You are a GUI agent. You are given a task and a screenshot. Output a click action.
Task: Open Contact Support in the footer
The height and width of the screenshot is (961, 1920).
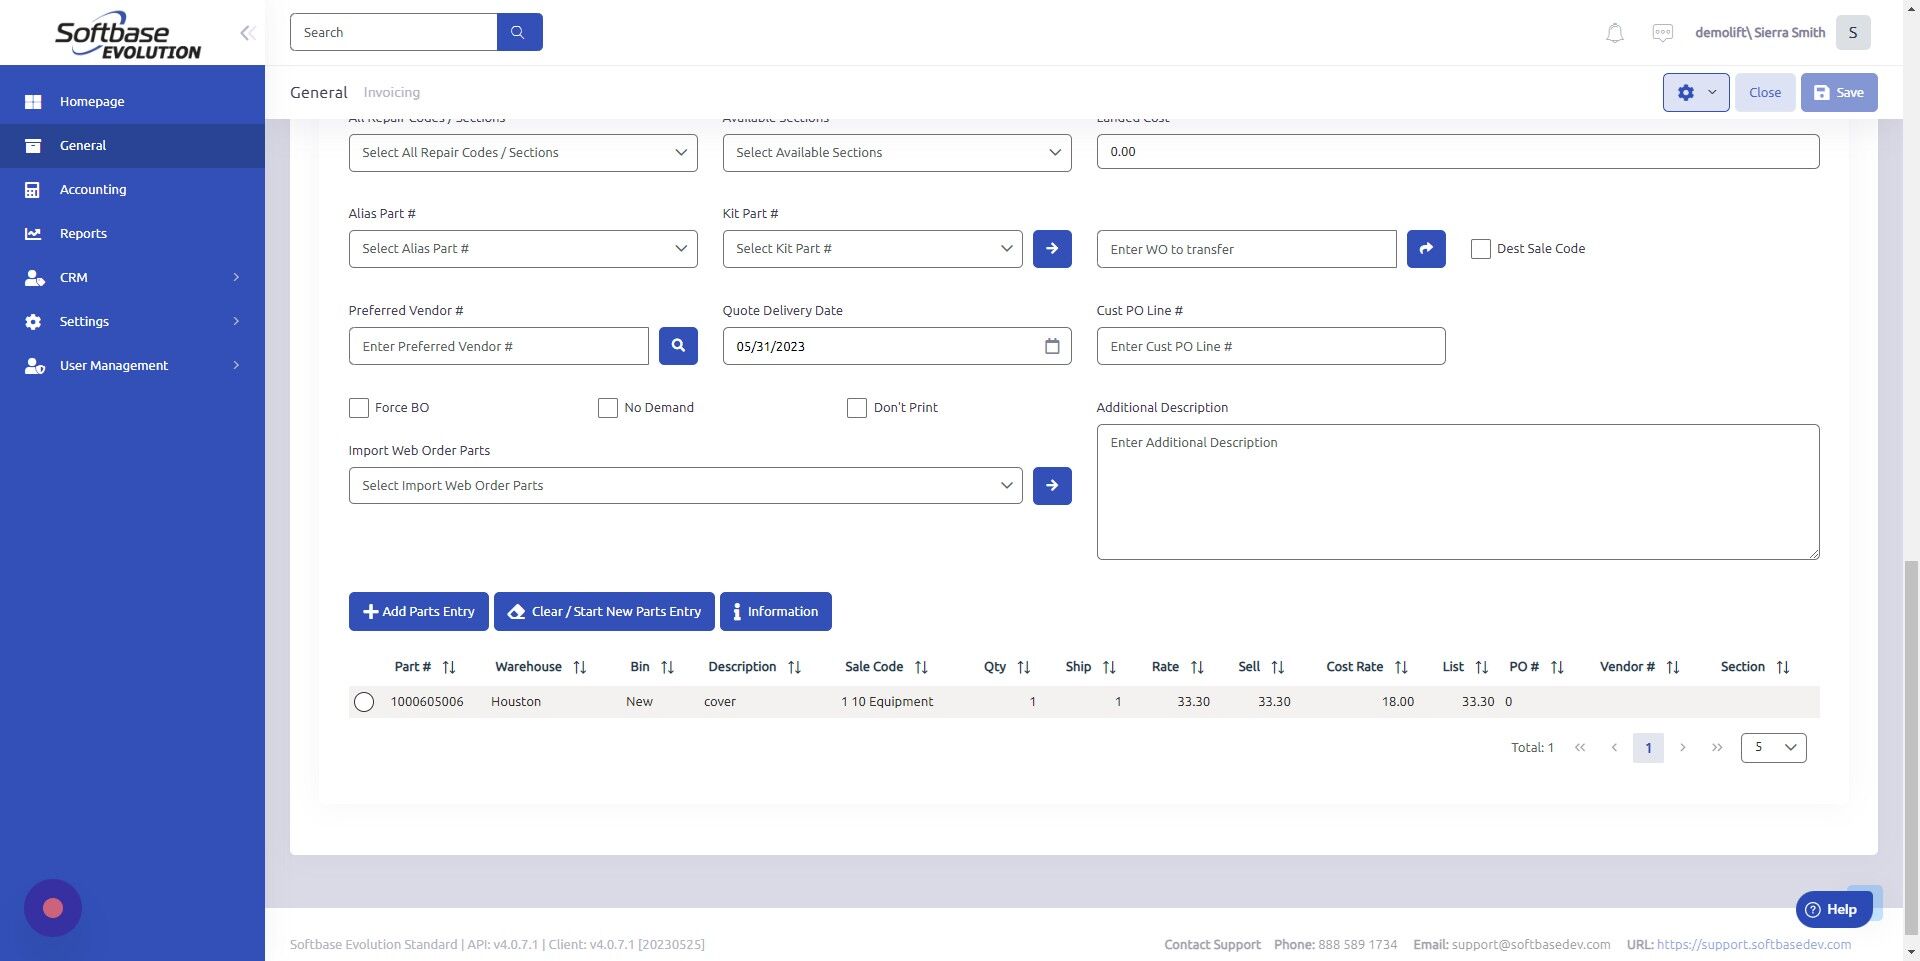[1211, 943]
